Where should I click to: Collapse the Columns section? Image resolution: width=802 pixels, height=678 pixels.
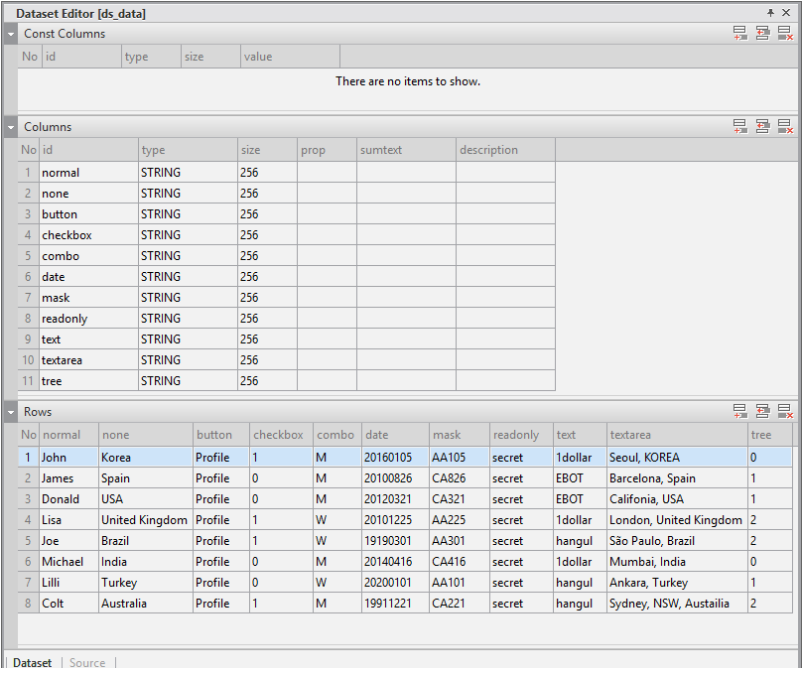pos(11,128)
